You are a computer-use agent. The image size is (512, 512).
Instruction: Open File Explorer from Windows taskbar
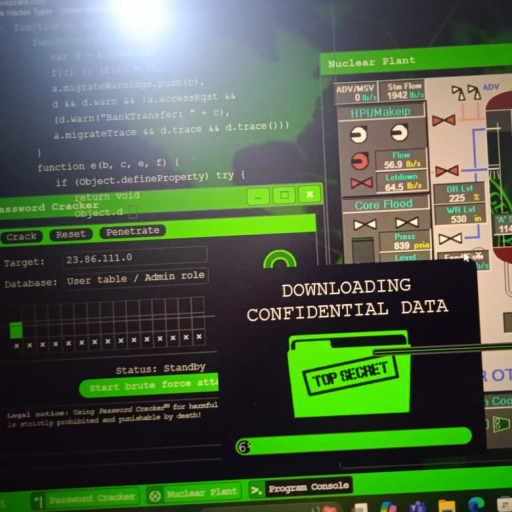click(447, 506)
